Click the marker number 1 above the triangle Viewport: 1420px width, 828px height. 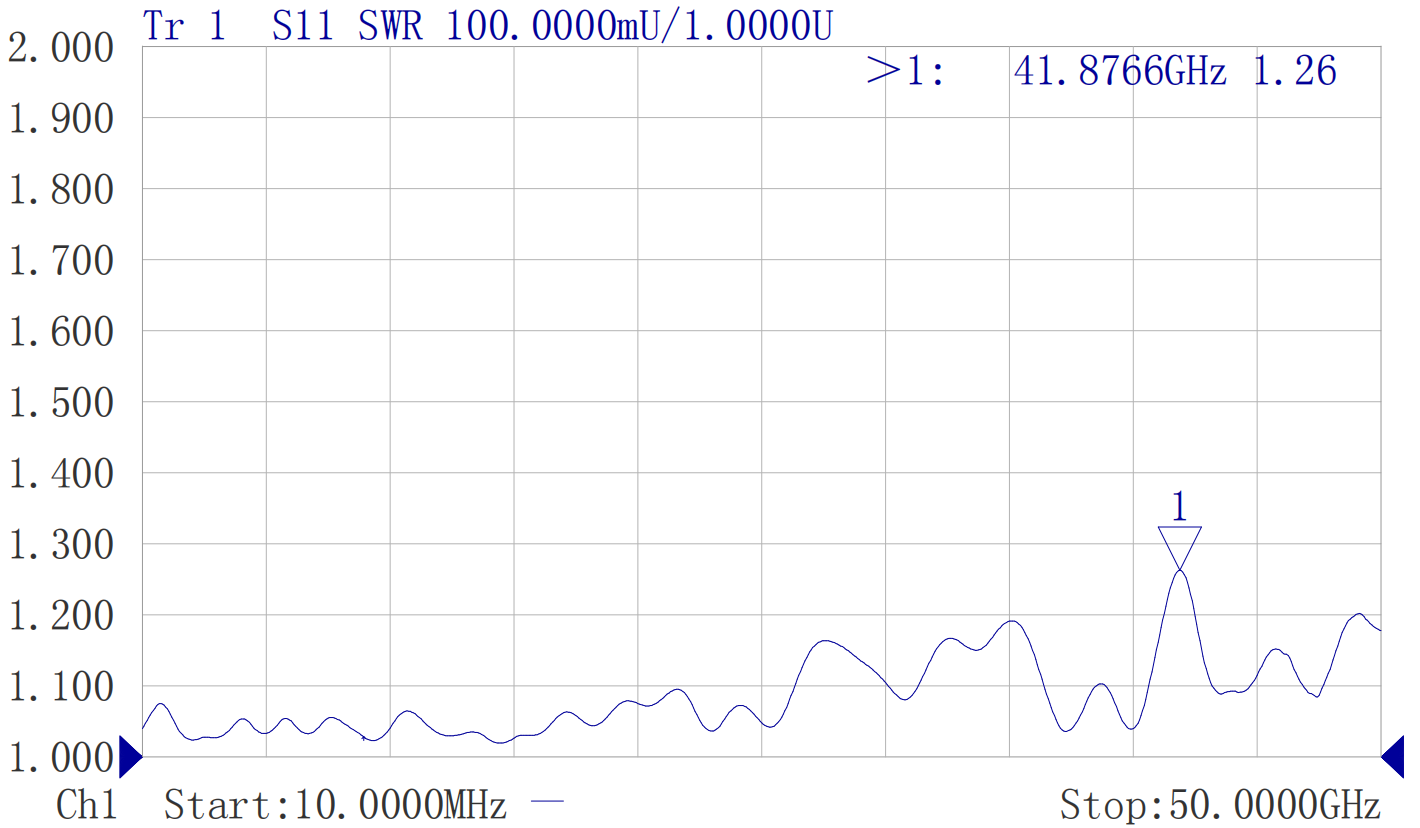1180,508
